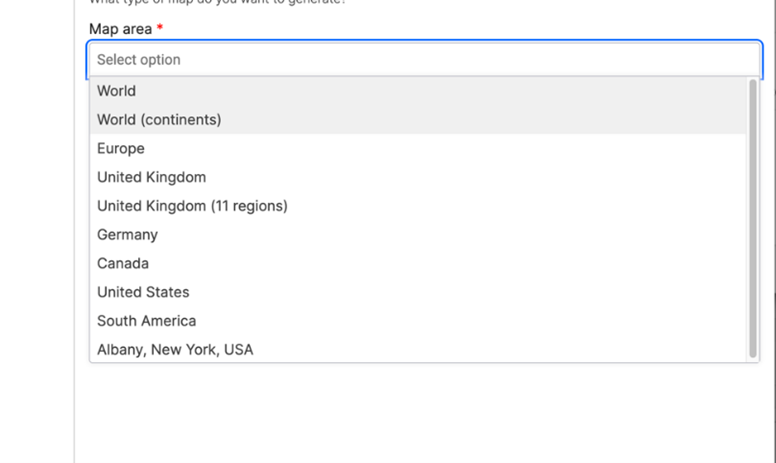Image resolution: width=776 pixels, height=463 pixels.
Task: Select the United Kingdom option
Action: [x=418, y=177]
